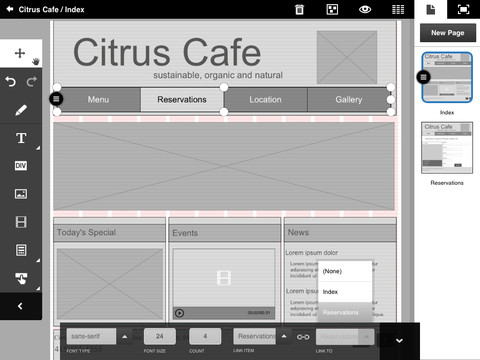This screenshot has width=480, height=360.
Task: Click the video play button
Action: point(179,313)
